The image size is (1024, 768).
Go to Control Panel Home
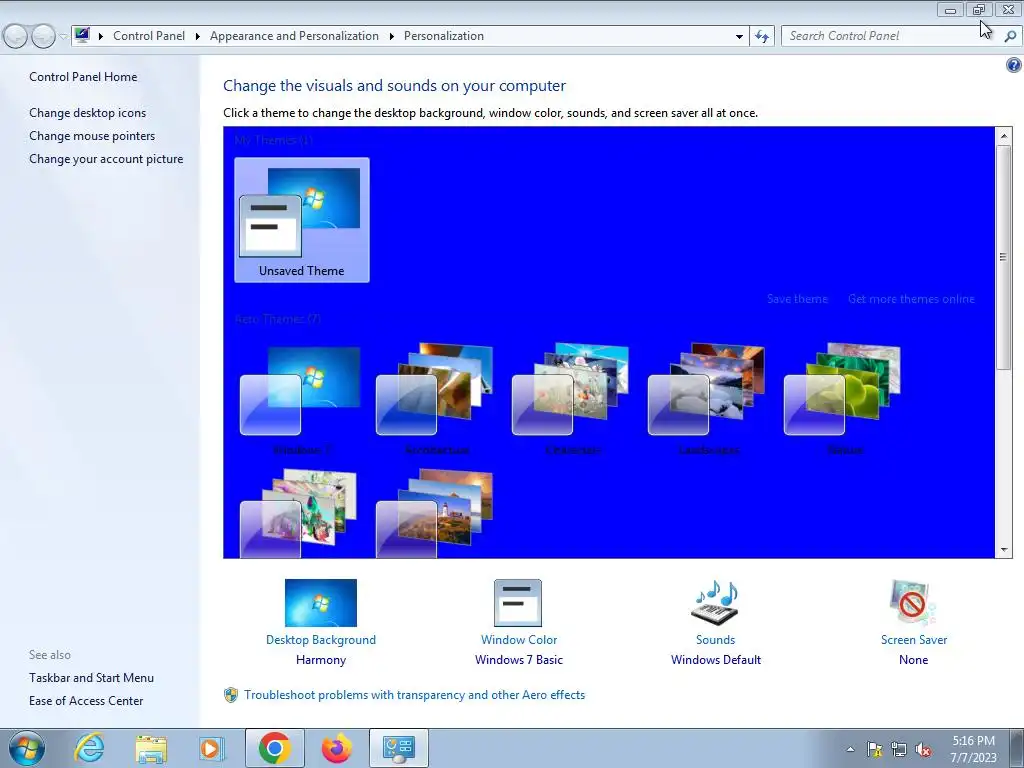pyautogui.click(x=83, y=76)
